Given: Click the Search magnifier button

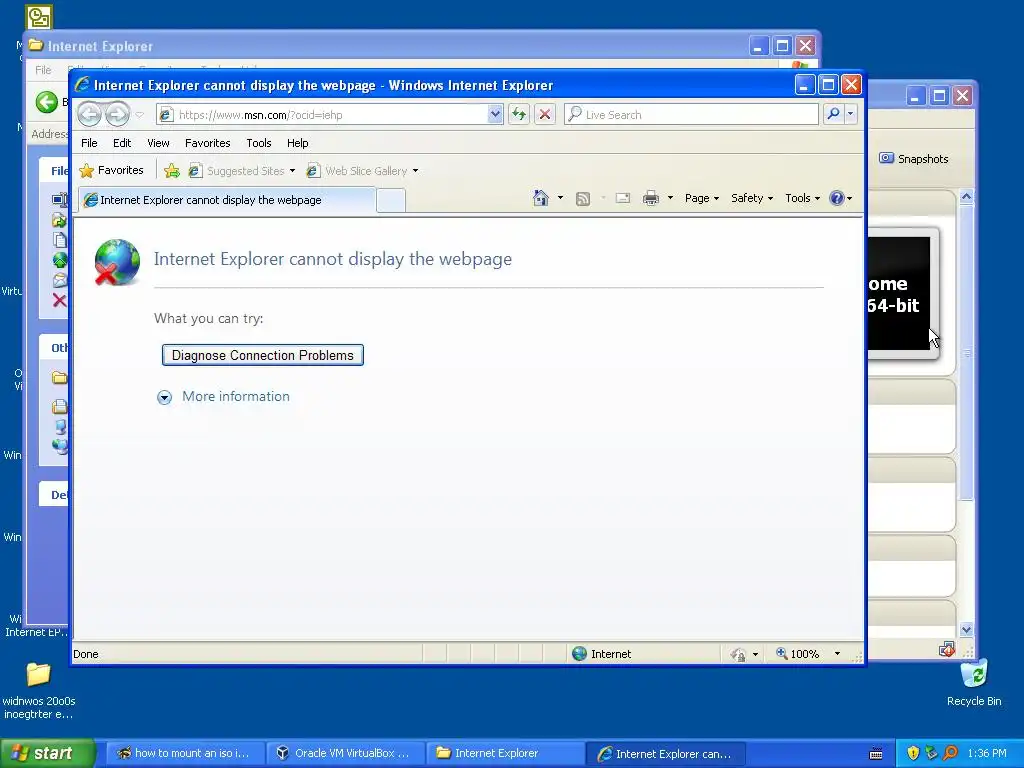Looking at the screenshot, I should [833, 114].
